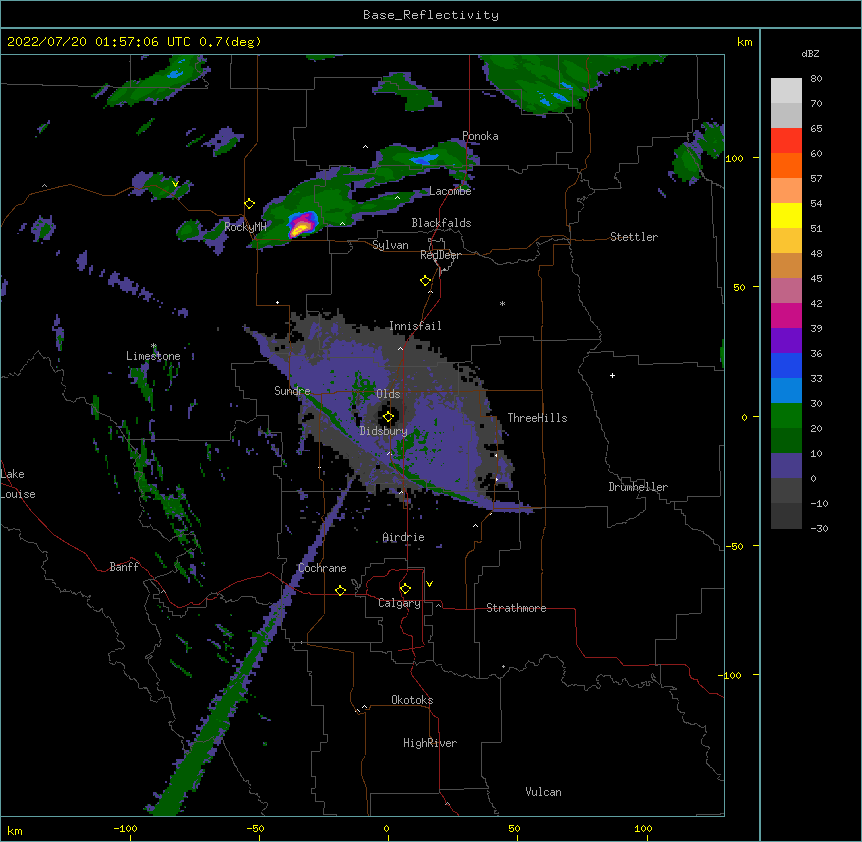Select the orange 57-60 dBZ legend swatch
The width and height of the screenshot is (862, 842).
786,166
